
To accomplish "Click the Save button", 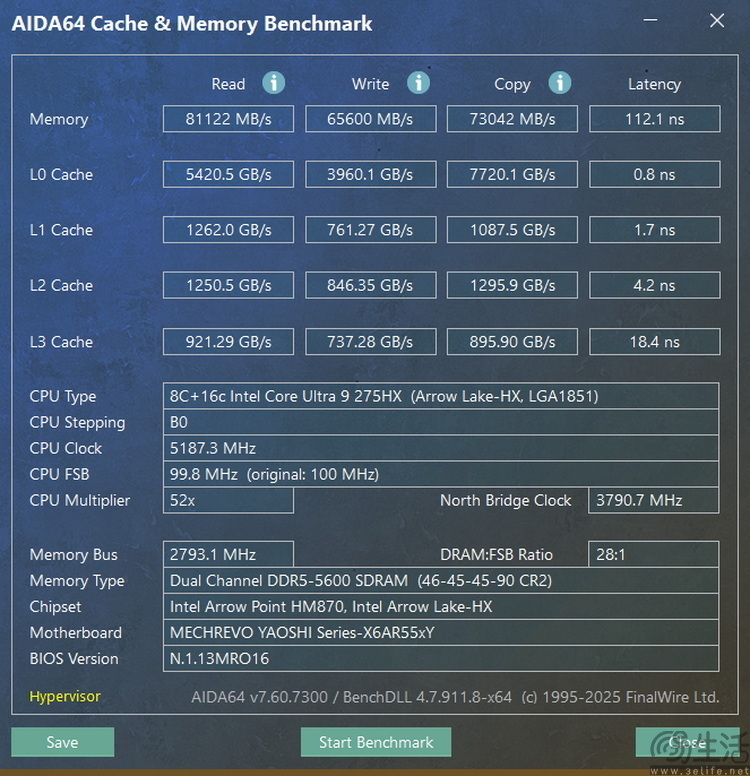I will pyautogui.click(x=63, y=742).
